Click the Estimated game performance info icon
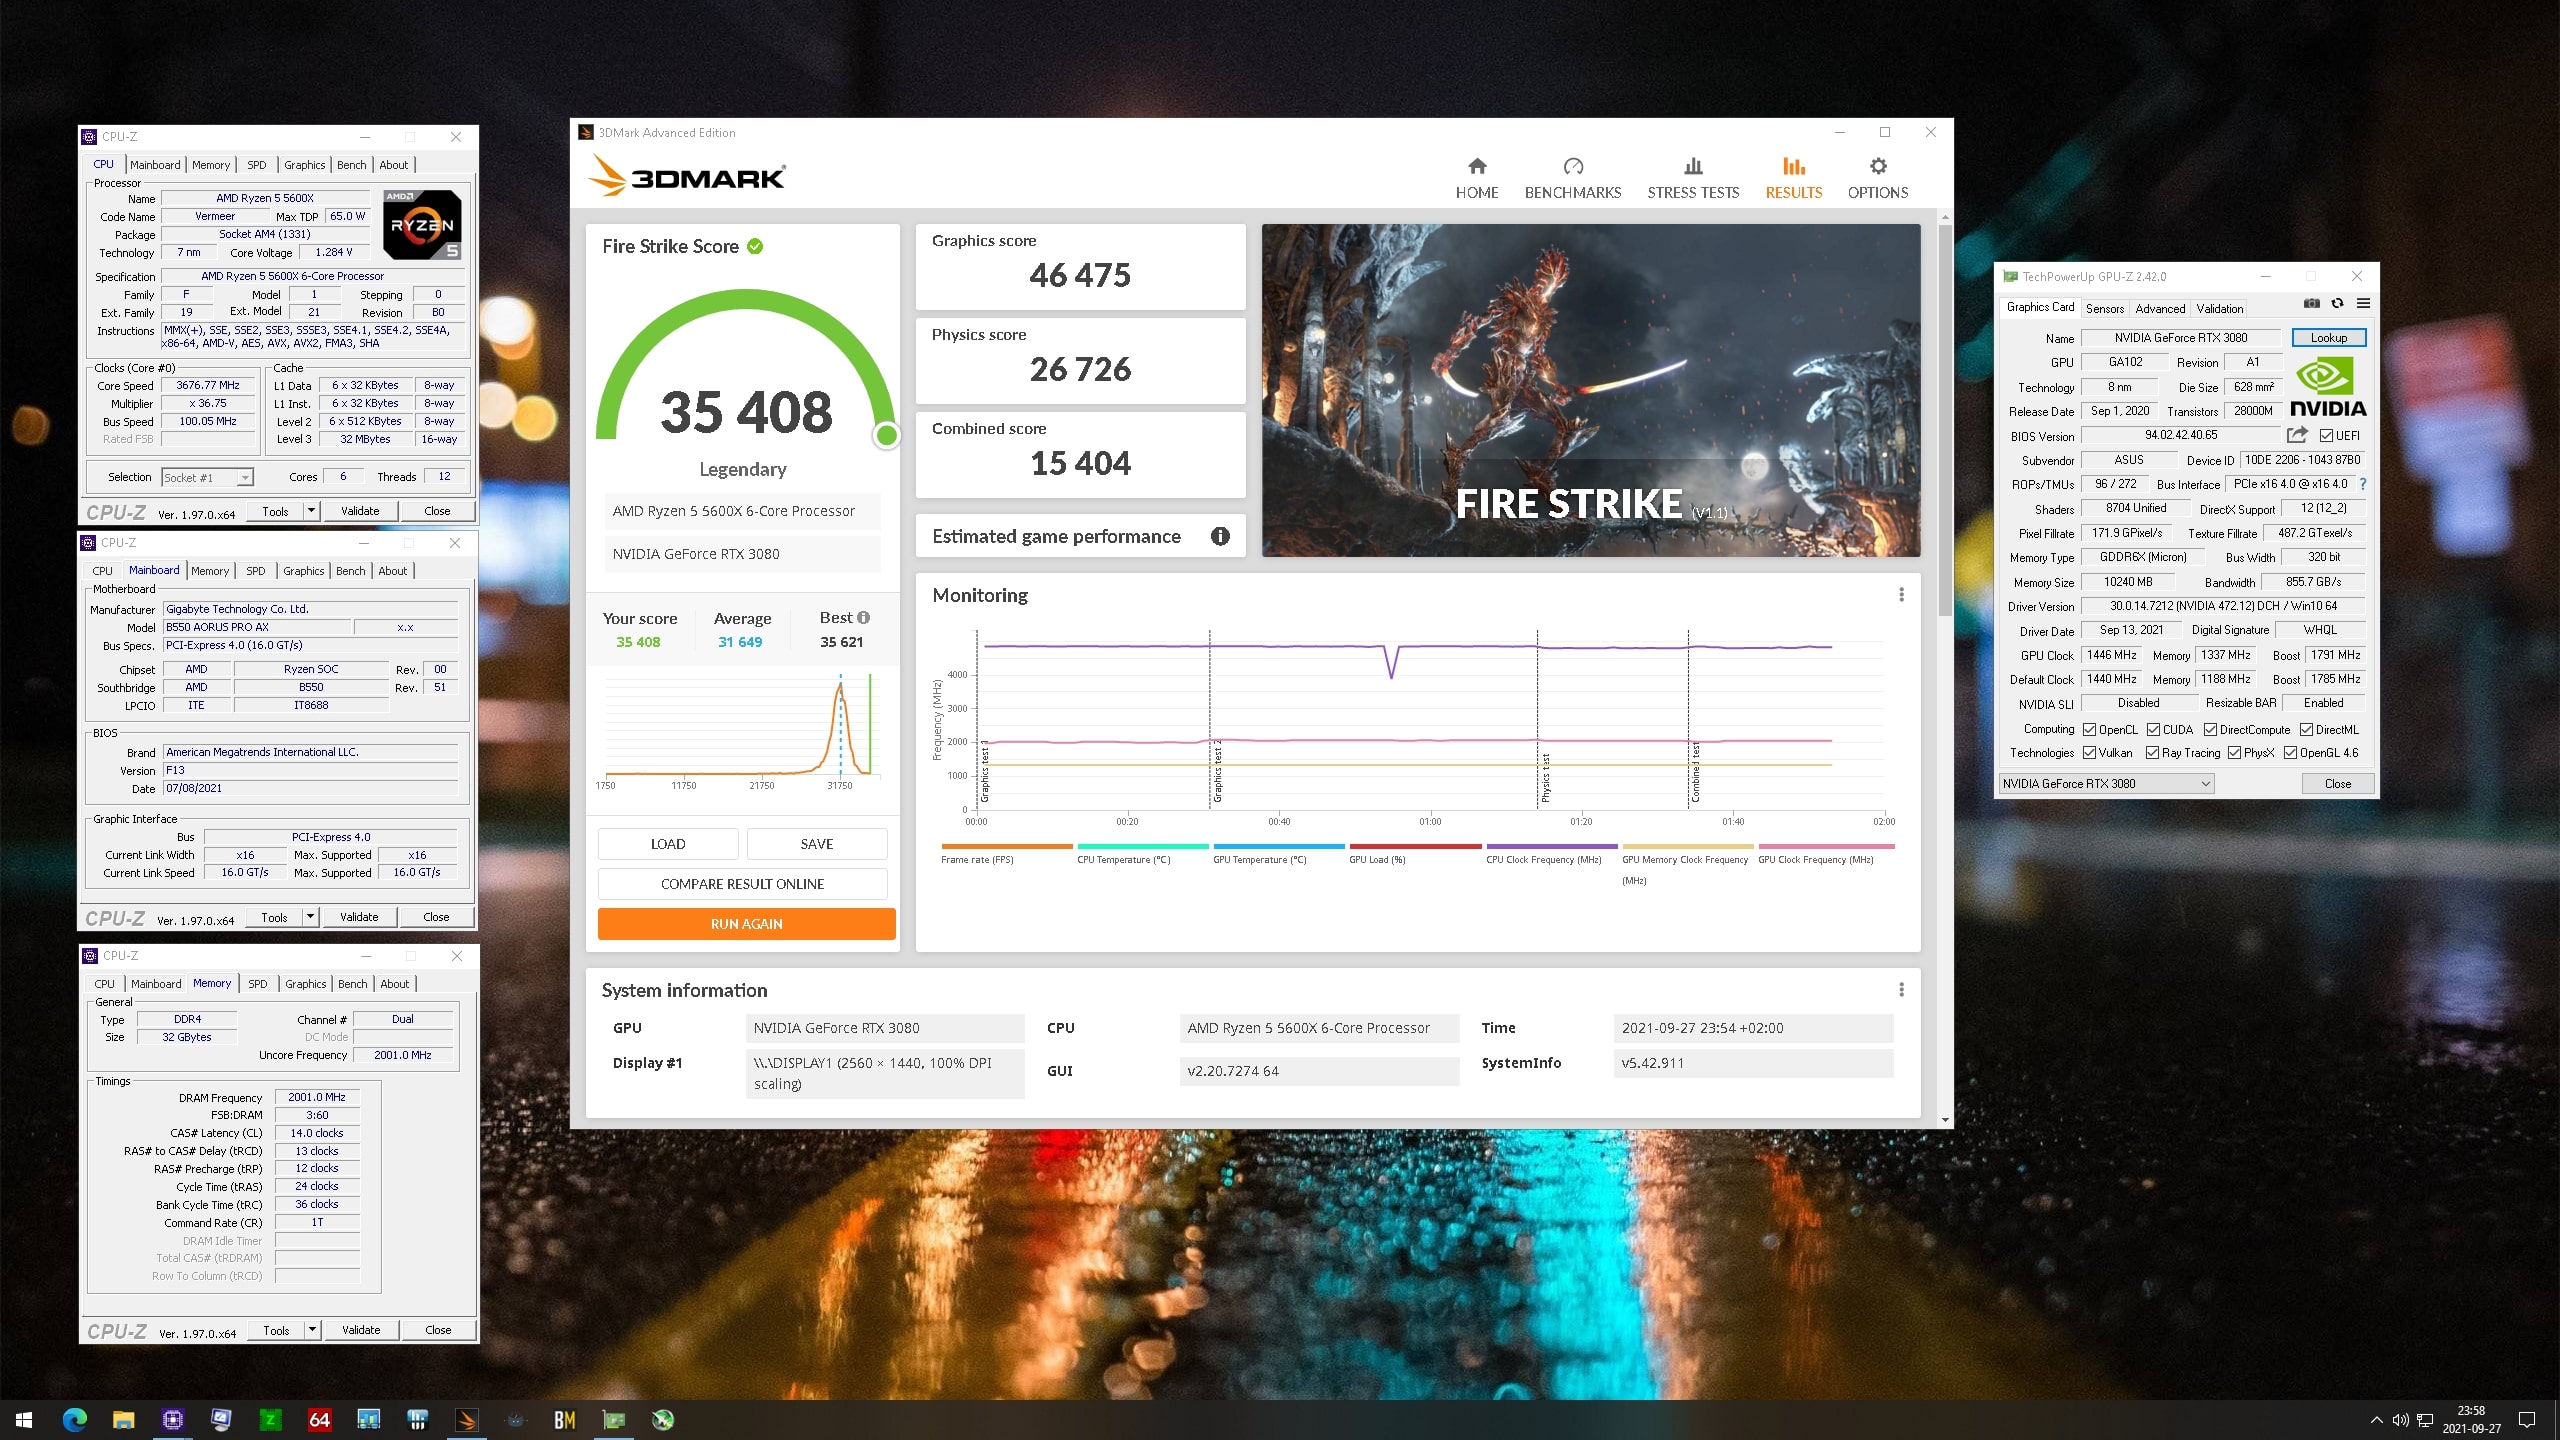This screenshot has width=2560, height=1440. [1220, 536]
